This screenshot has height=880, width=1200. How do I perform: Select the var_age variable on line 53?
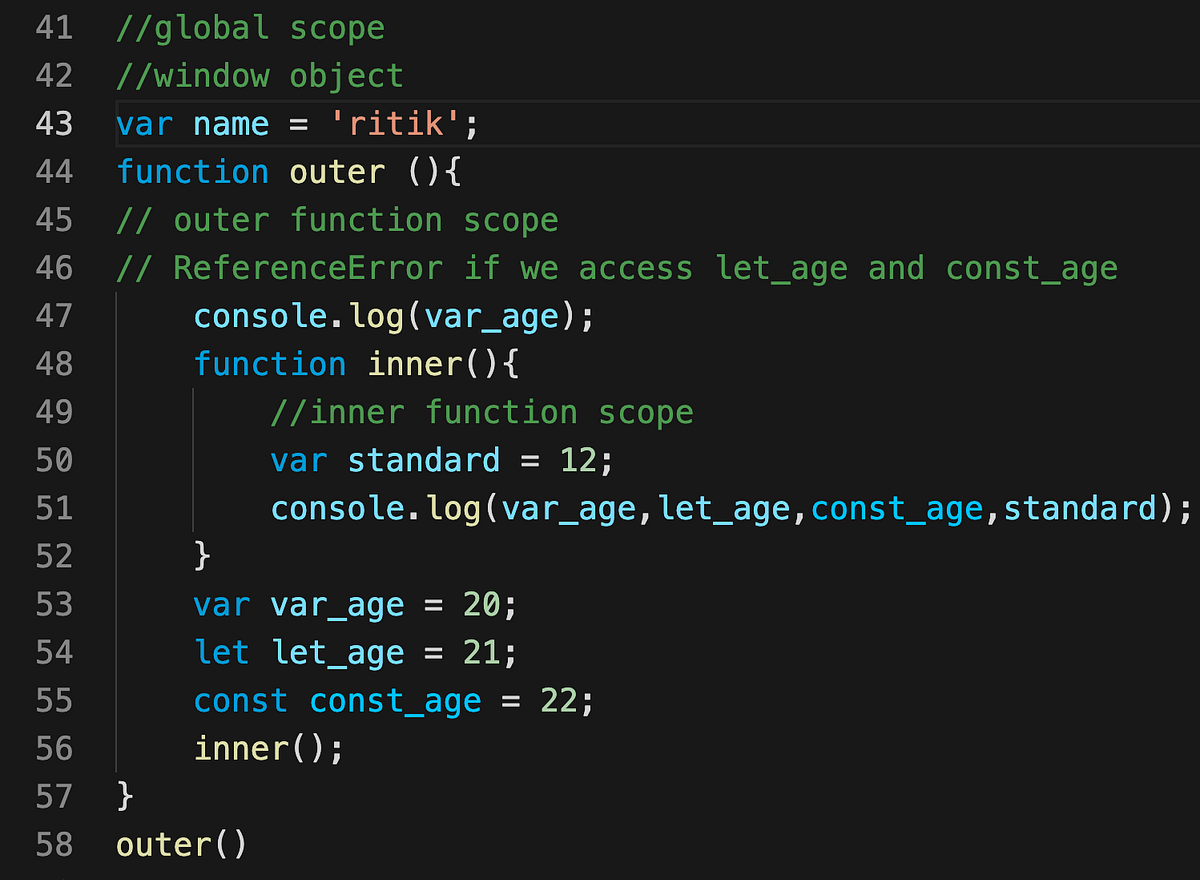click(x=337, y=604)
